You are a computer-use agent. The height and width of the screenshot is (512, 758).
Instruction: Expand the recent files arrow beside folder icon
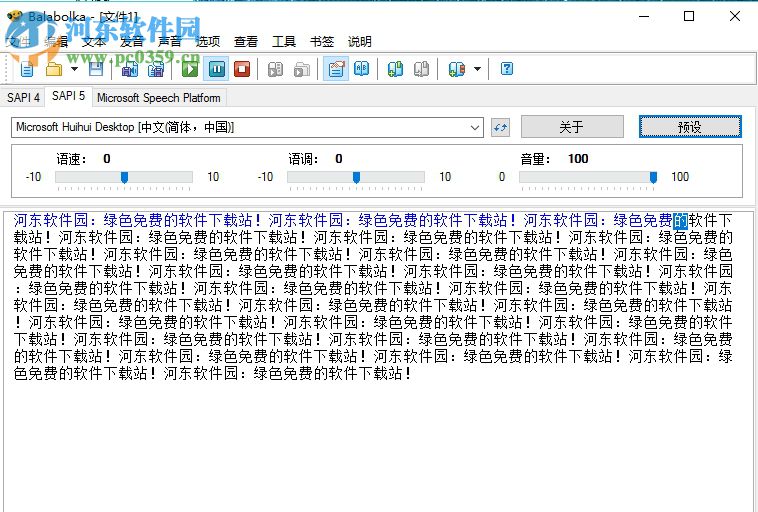(x=74, y=69)
